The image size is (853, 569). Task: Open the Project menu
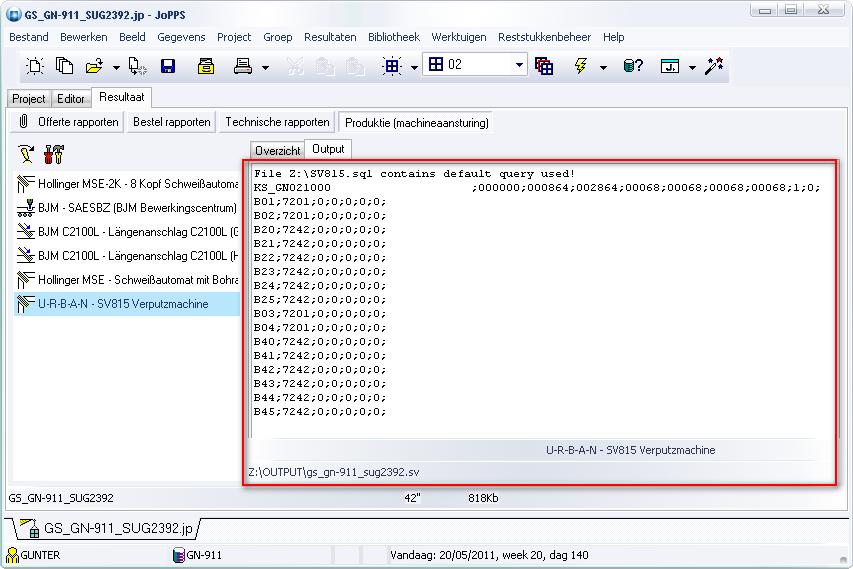point(234,37)
